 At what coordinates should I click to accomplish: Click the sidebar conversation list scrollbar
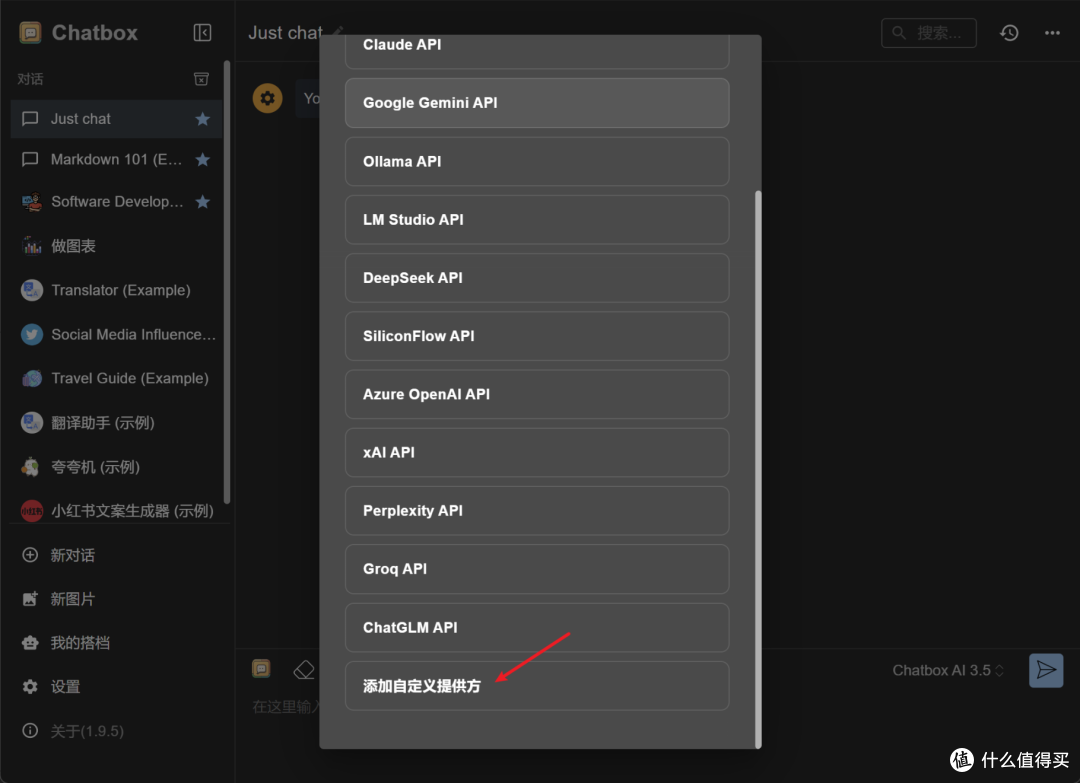pos(227,282)
